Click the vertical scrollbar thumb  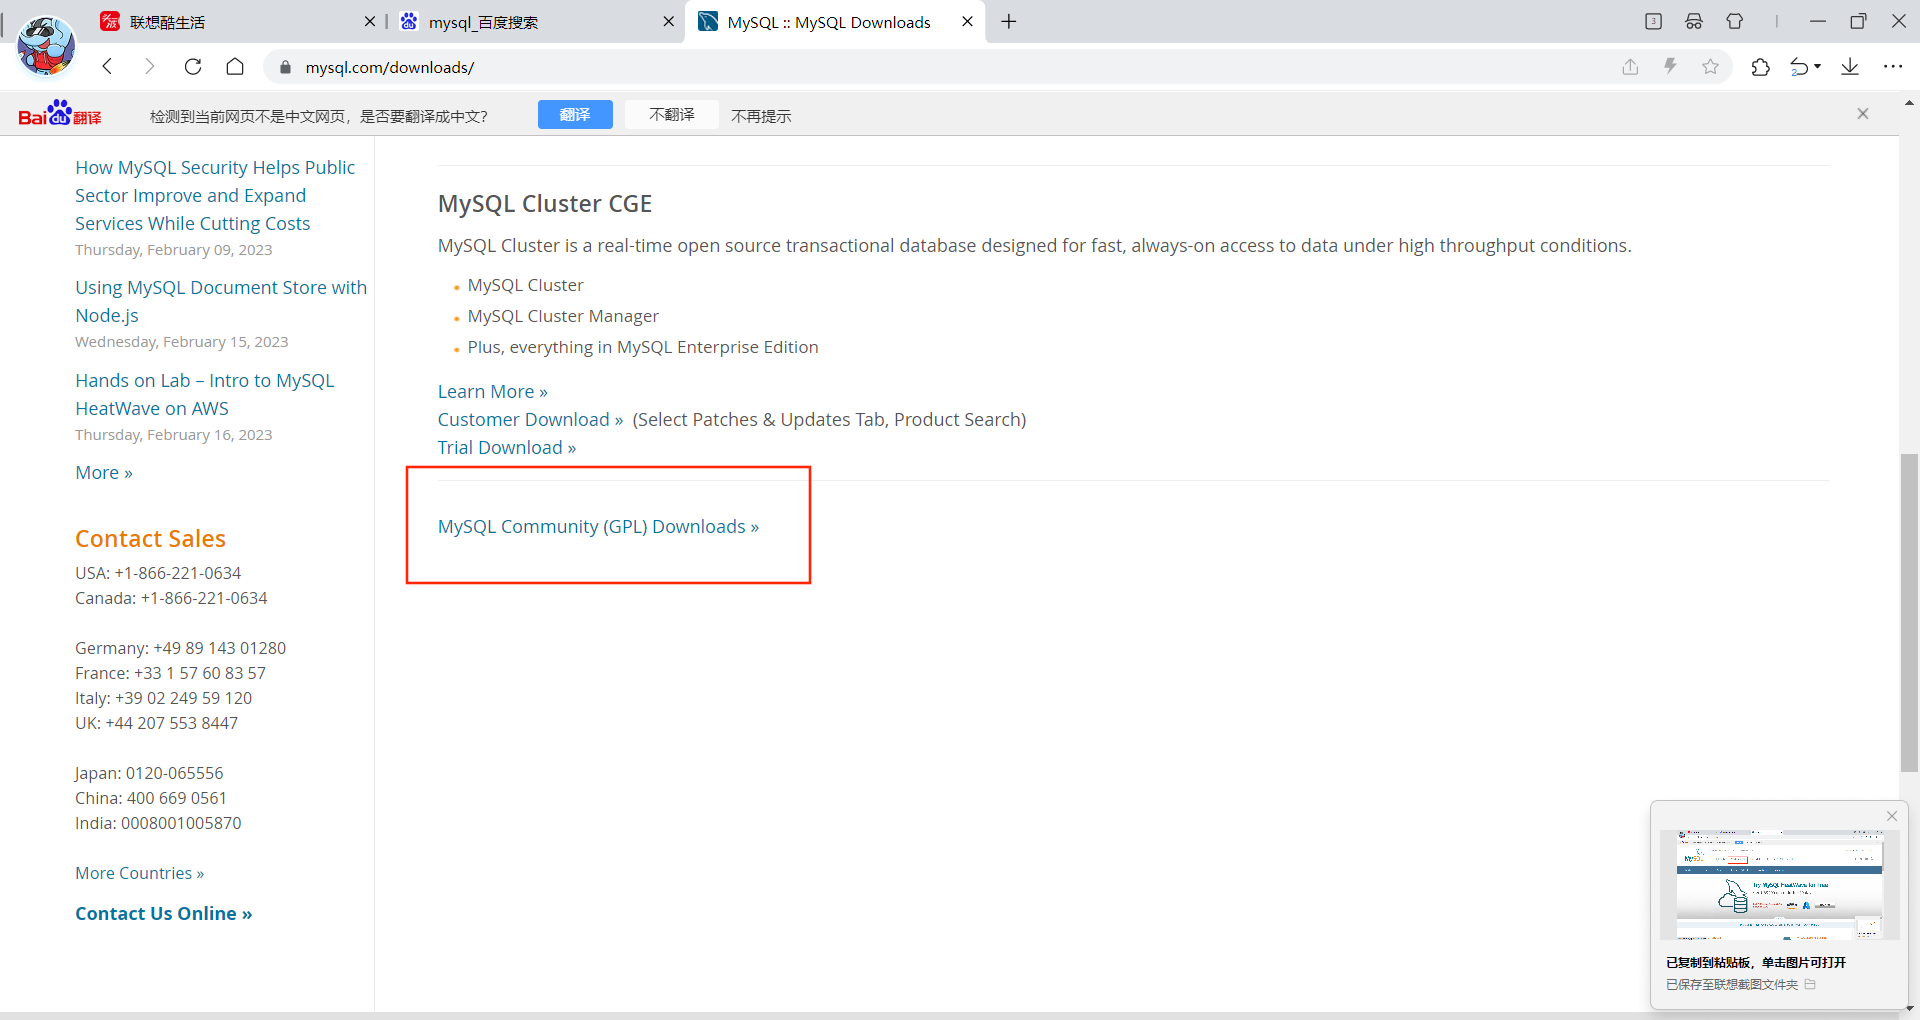pos(1909,613)
